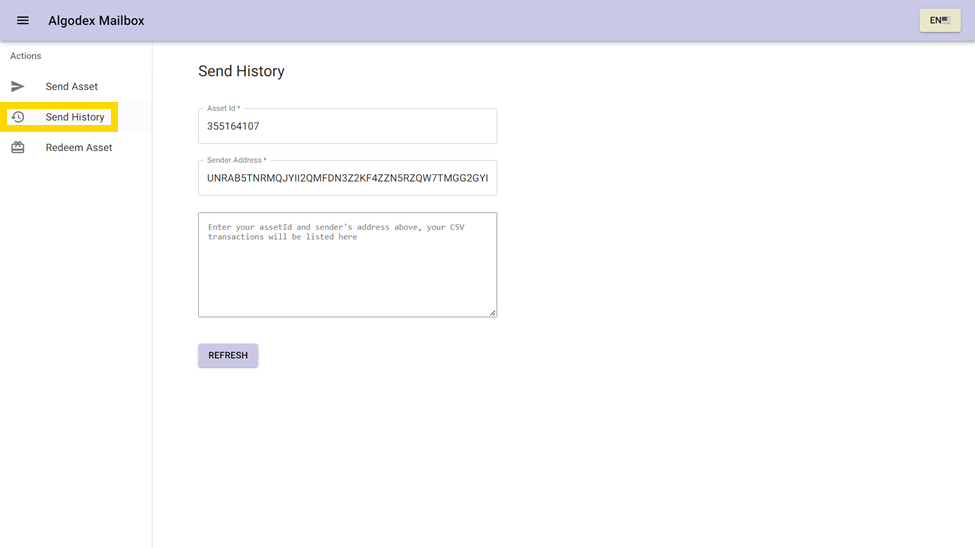Screen dimensions: 975x548
Task: Click the Asset Id field label
Action: click(x=223, y=108)
